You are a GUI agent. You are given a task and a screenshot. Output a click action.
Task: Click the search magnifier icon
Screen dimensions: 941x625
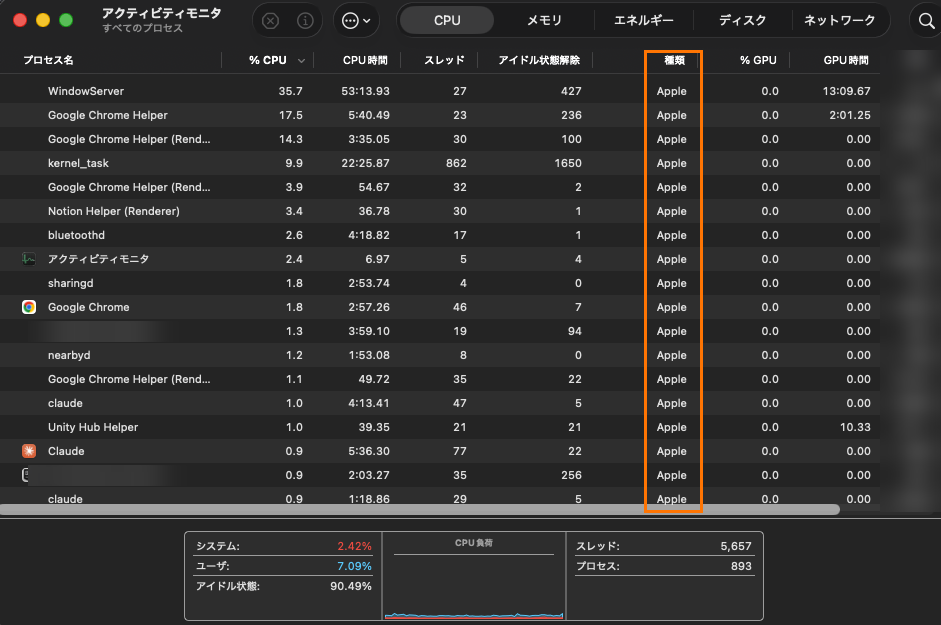926,21
